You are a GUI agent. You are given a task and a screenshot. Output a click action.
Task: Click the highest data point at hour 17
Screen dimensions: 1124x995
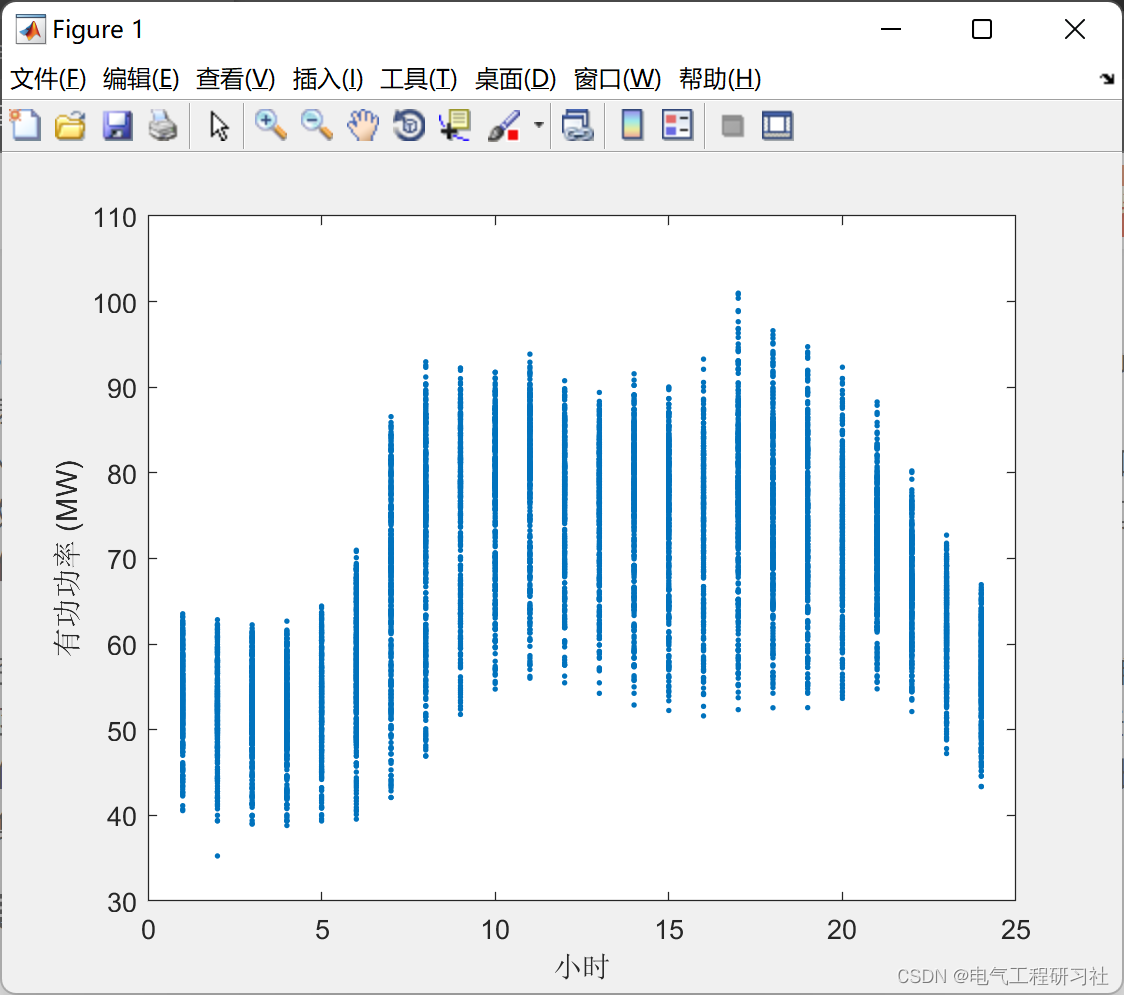(738, 294)
